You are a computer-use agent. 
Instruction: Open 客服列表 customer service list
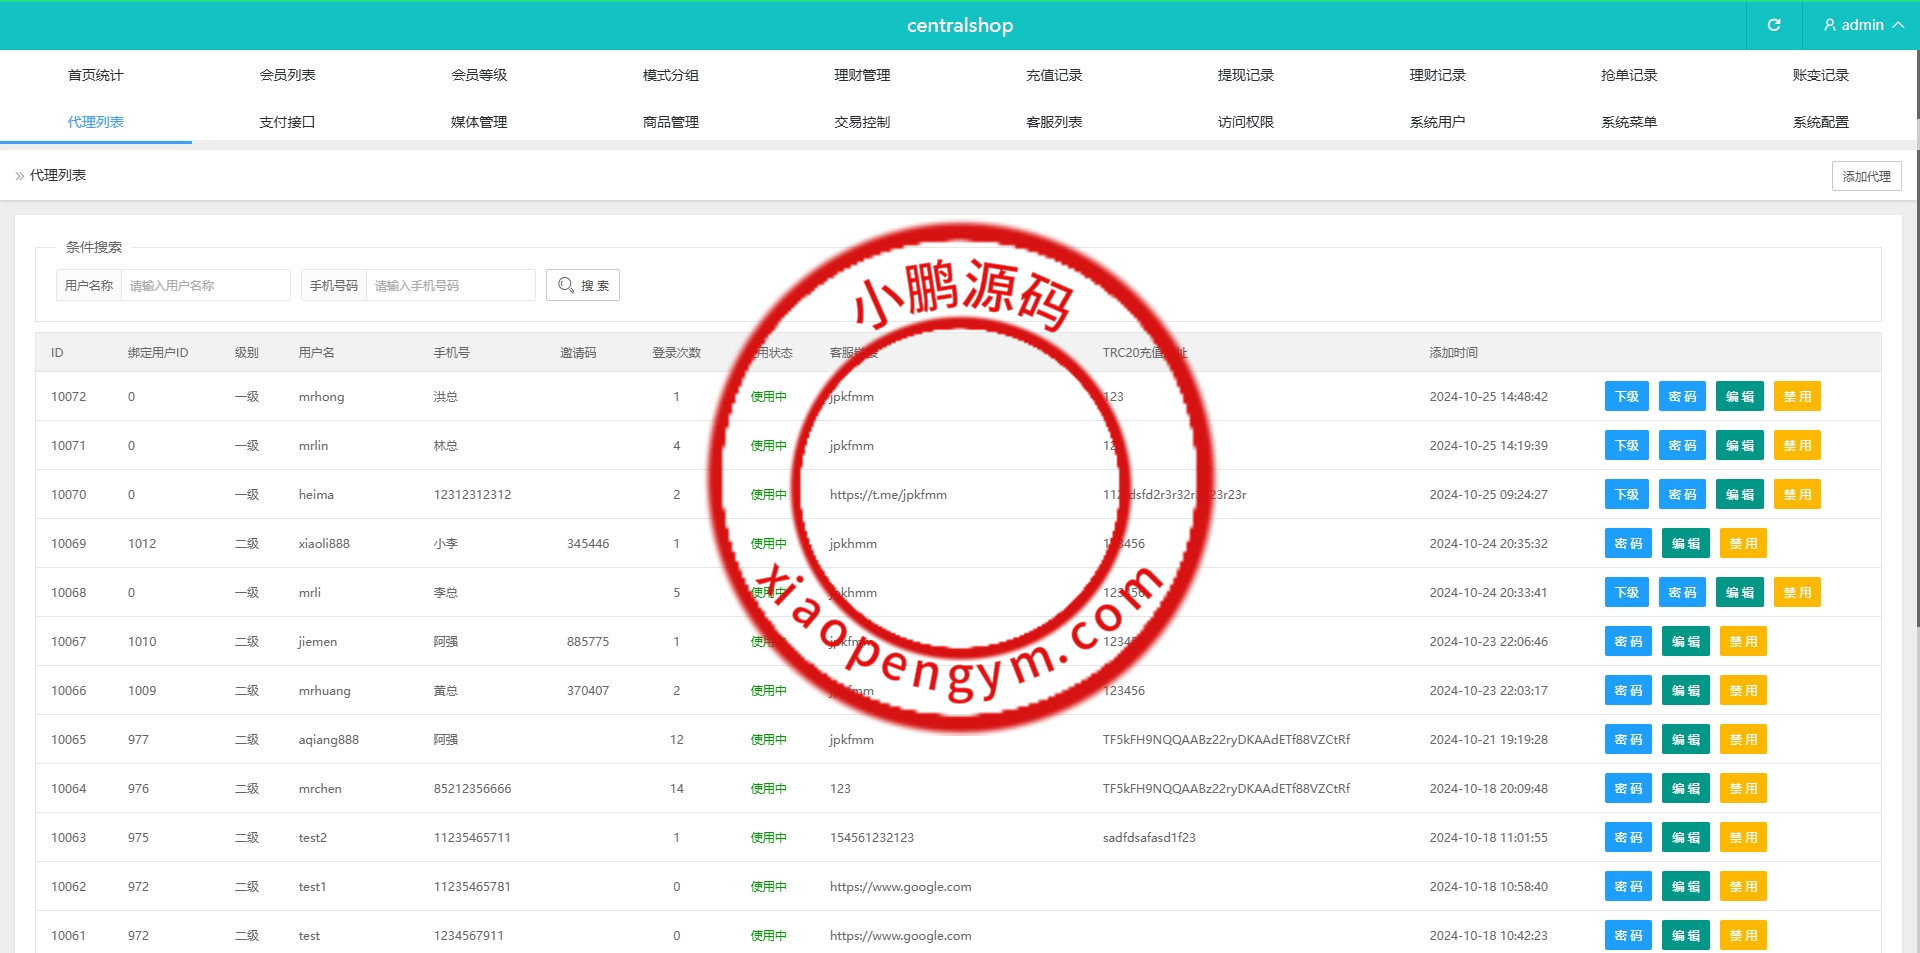pos(1053,121)
